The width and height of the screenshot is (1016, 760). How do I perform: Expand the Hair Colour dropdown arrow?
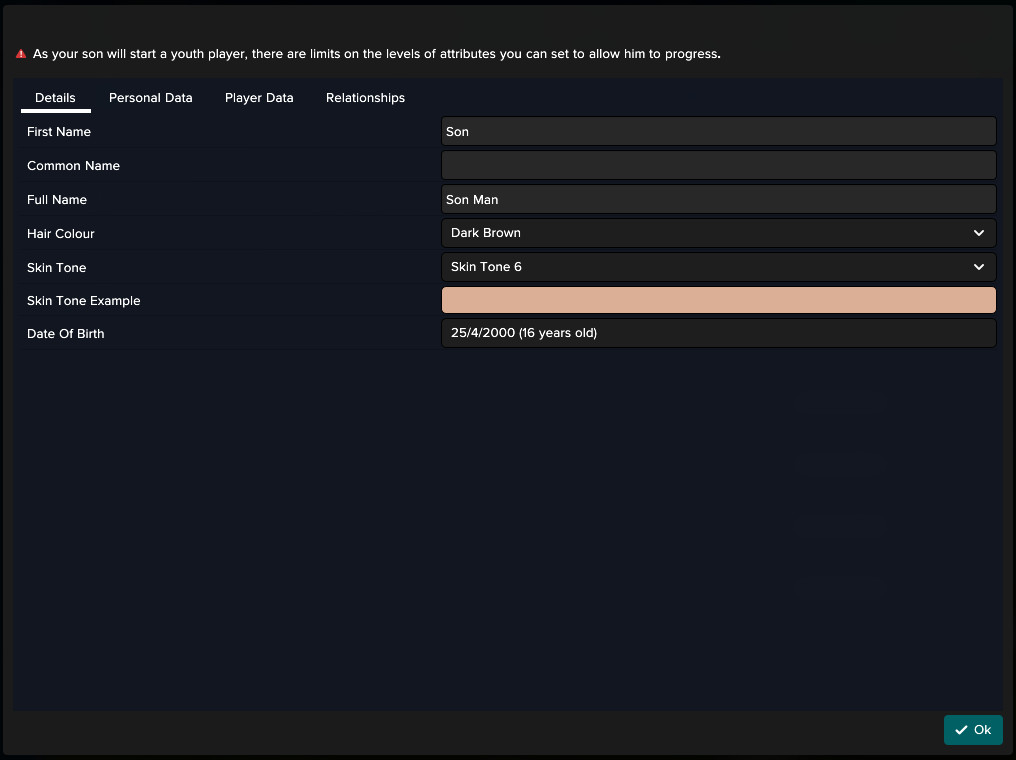point(978,233)
